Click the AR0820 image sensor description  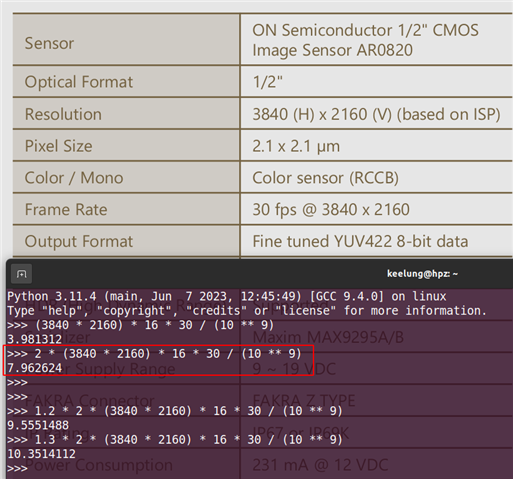coord(365,40)
